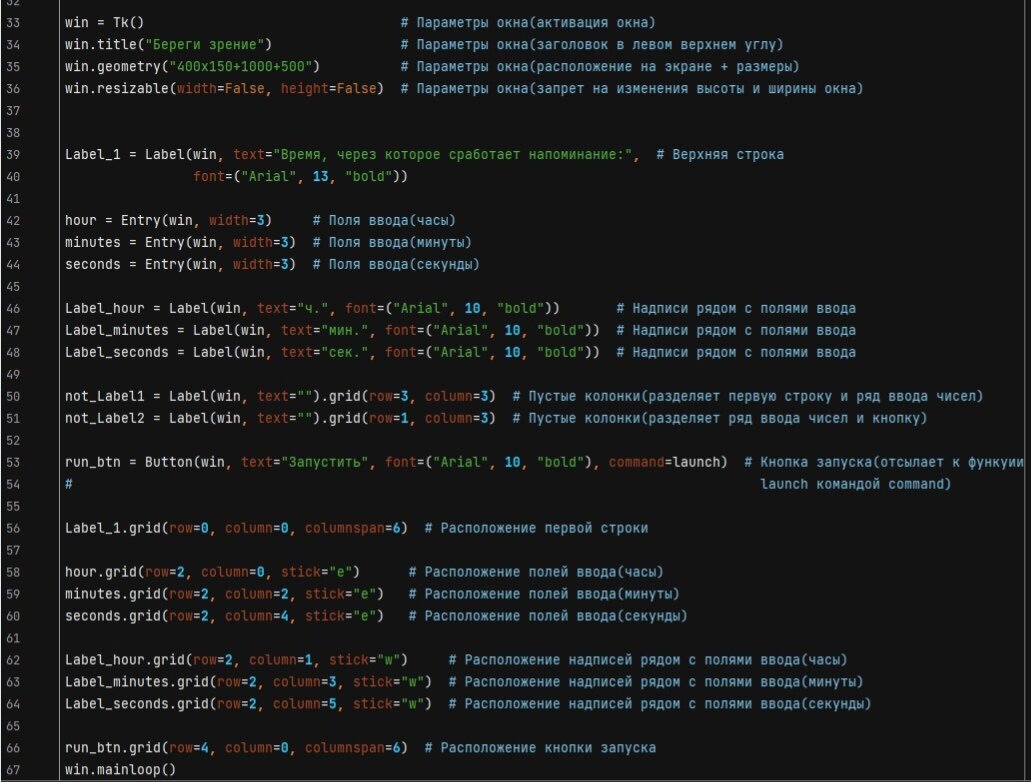Click 'not_Label1' on line 50
This screenshot has width=1031, height=782.
coord(104,397)
